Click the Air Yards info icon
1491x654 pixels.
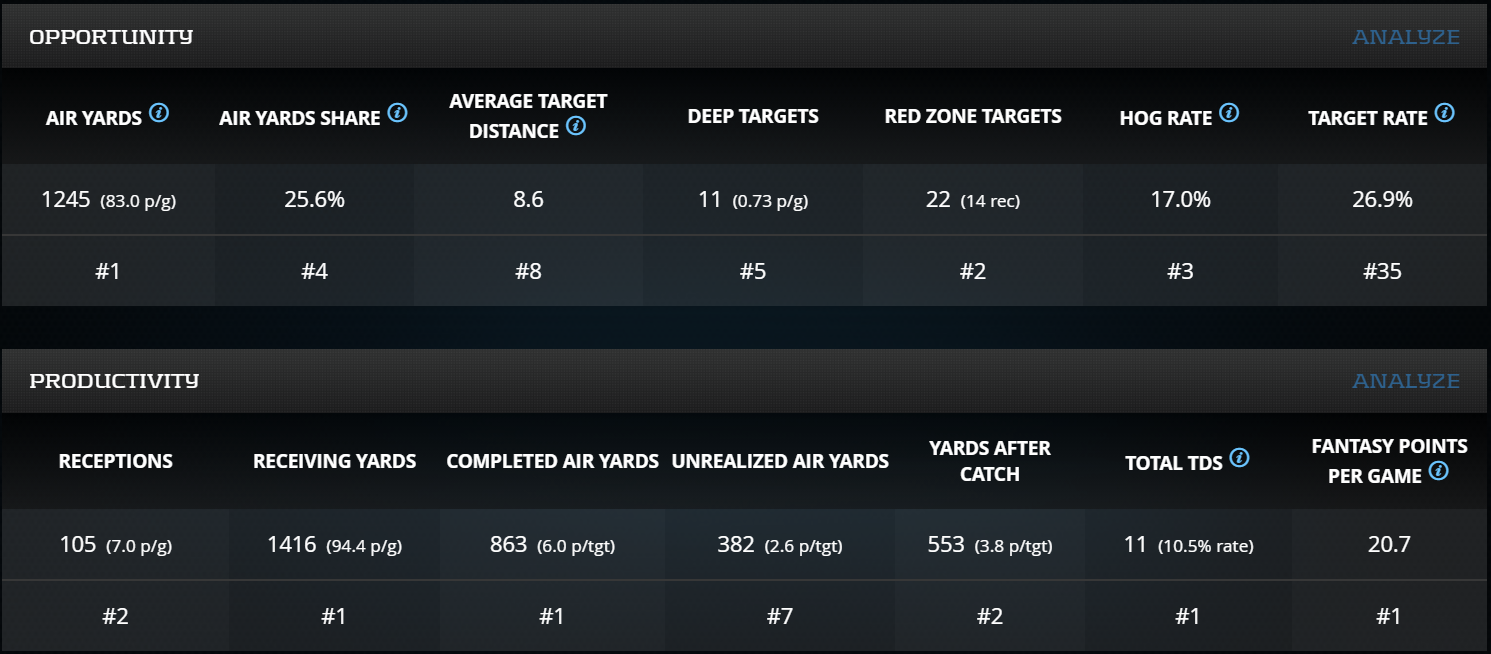(x=159, y=113)
